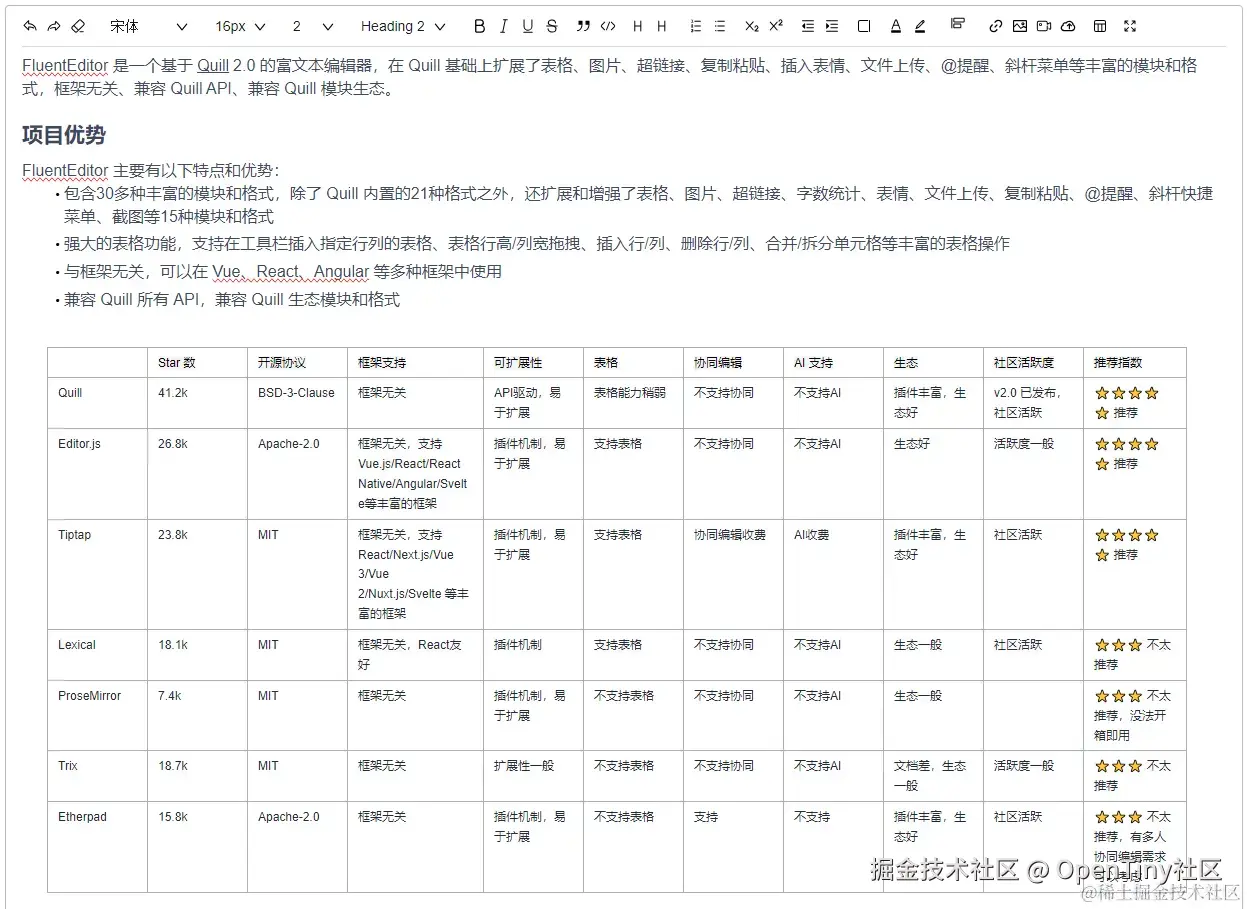This screenshot has width=1247, height=909.
Task: Click the 15.8k cell in Etherpad row
Action: pos(197,847)
